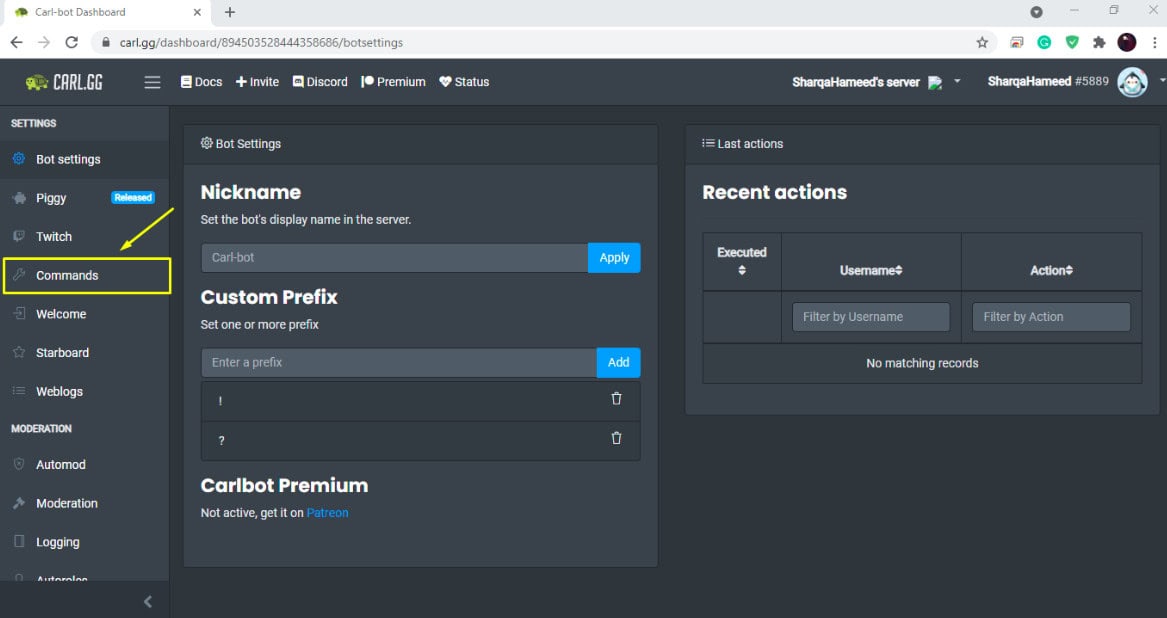Click the Released badge next to Piggy
Viewport: 1167px width, 618px height.
(132, 197)
